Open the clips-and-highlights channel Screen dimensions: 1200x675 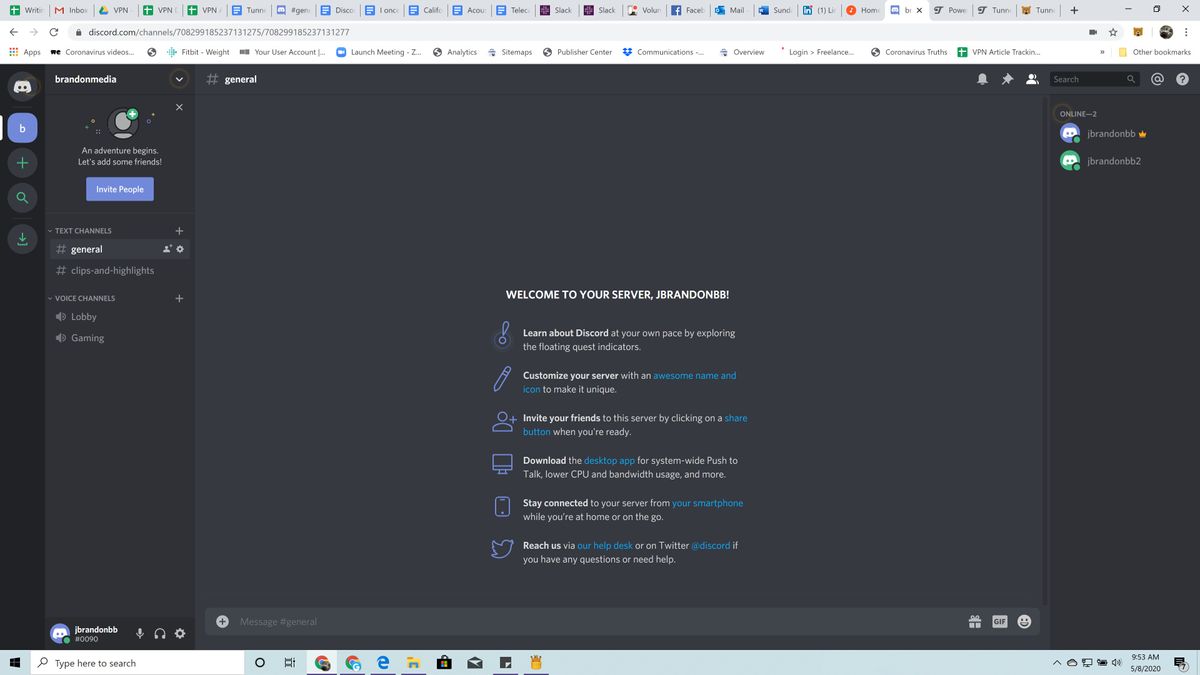[111, 270]
